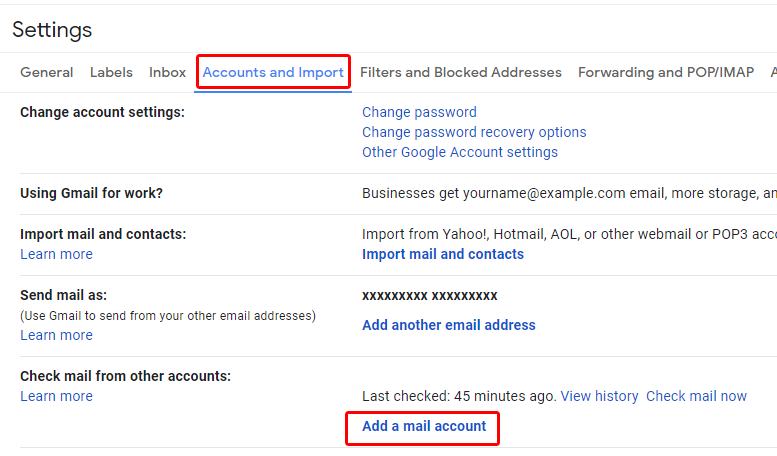Click the xxxxxxxxx xxxxxxxxx send-as name

point(430,296)
